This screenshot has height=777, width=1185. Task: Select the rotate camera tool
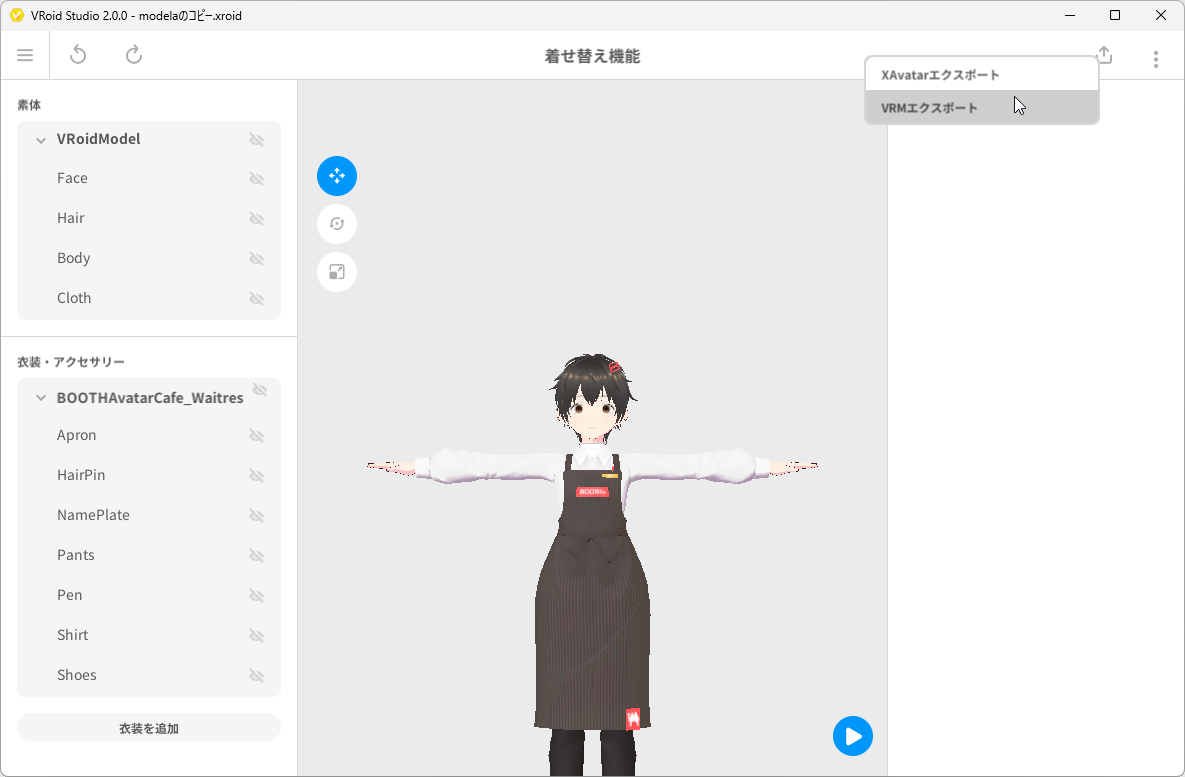click(x=337, y=224)
